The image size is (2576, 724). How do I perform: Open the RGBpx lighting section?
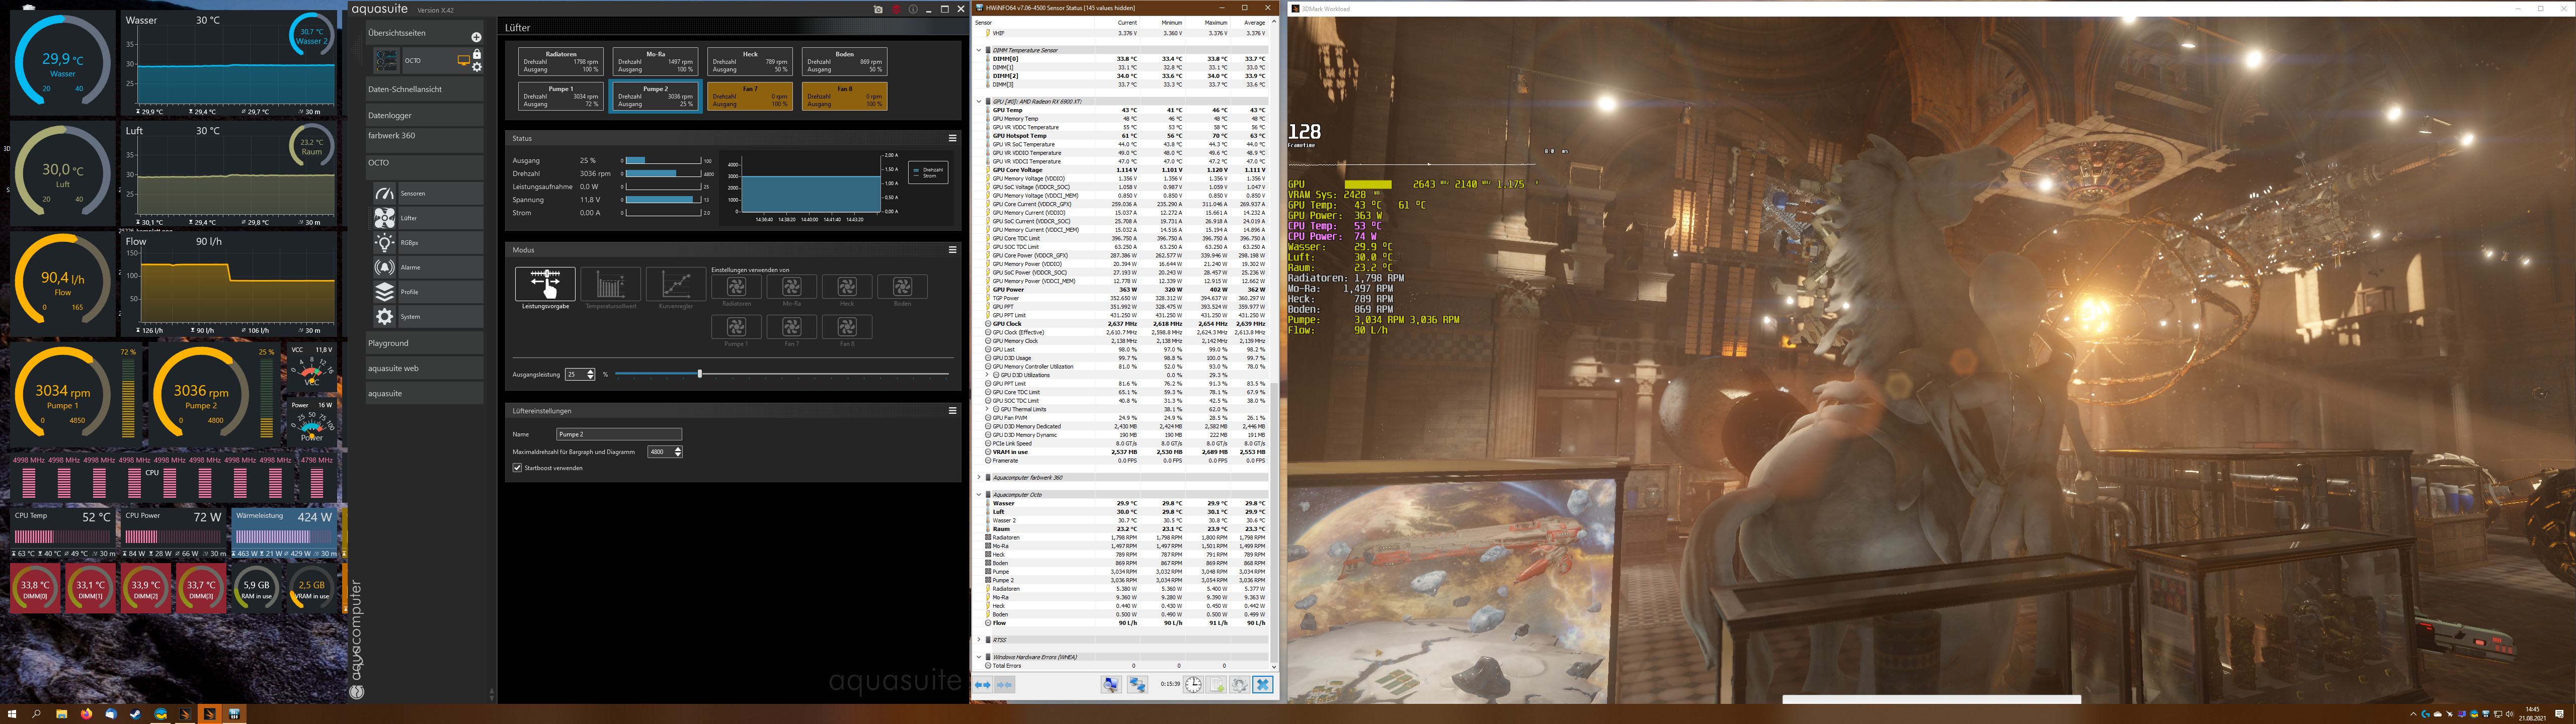pos(427,242)
